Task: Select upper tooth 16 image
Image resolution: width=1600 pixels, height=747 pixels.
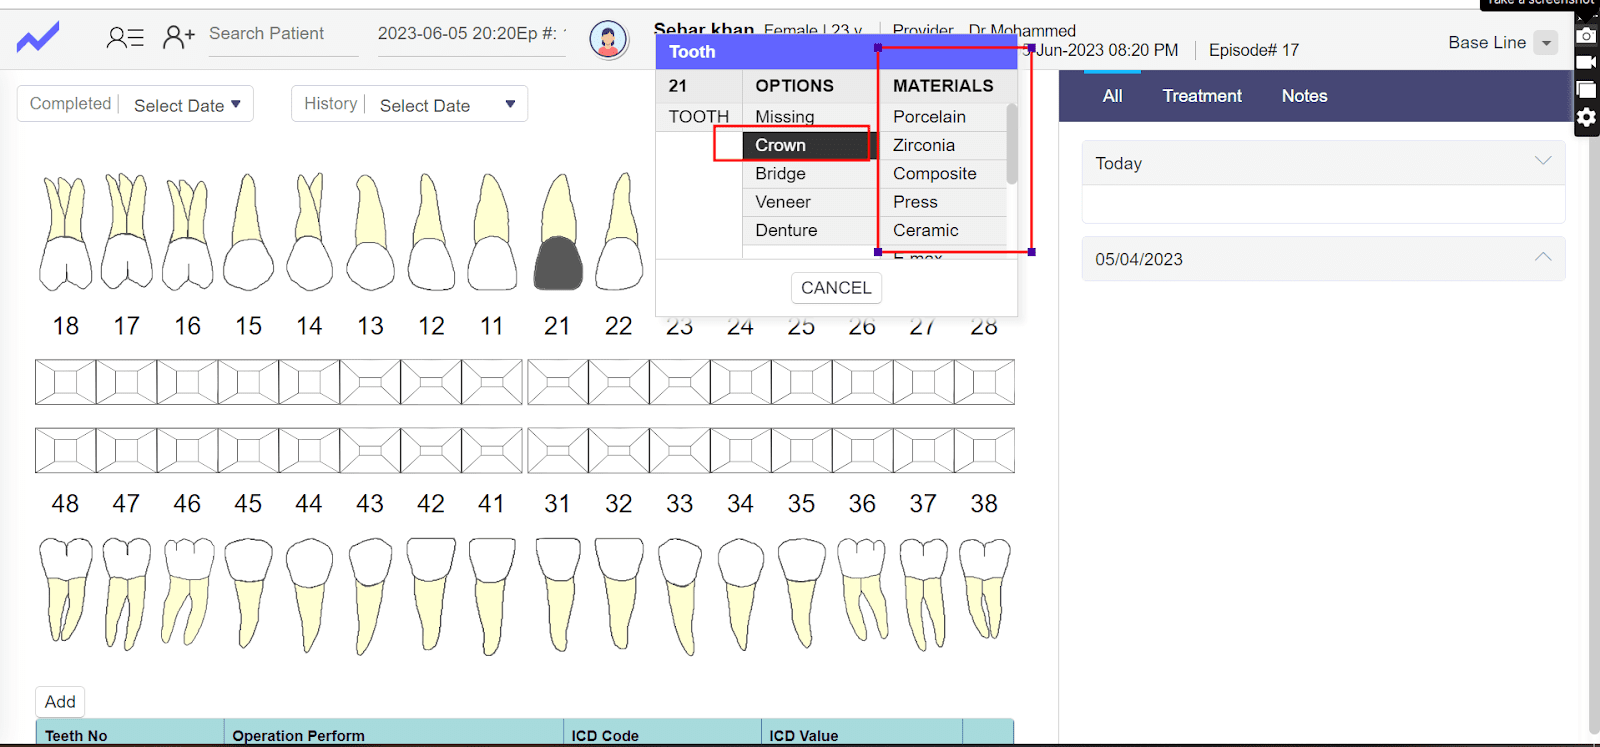Action: coord(188,234)
